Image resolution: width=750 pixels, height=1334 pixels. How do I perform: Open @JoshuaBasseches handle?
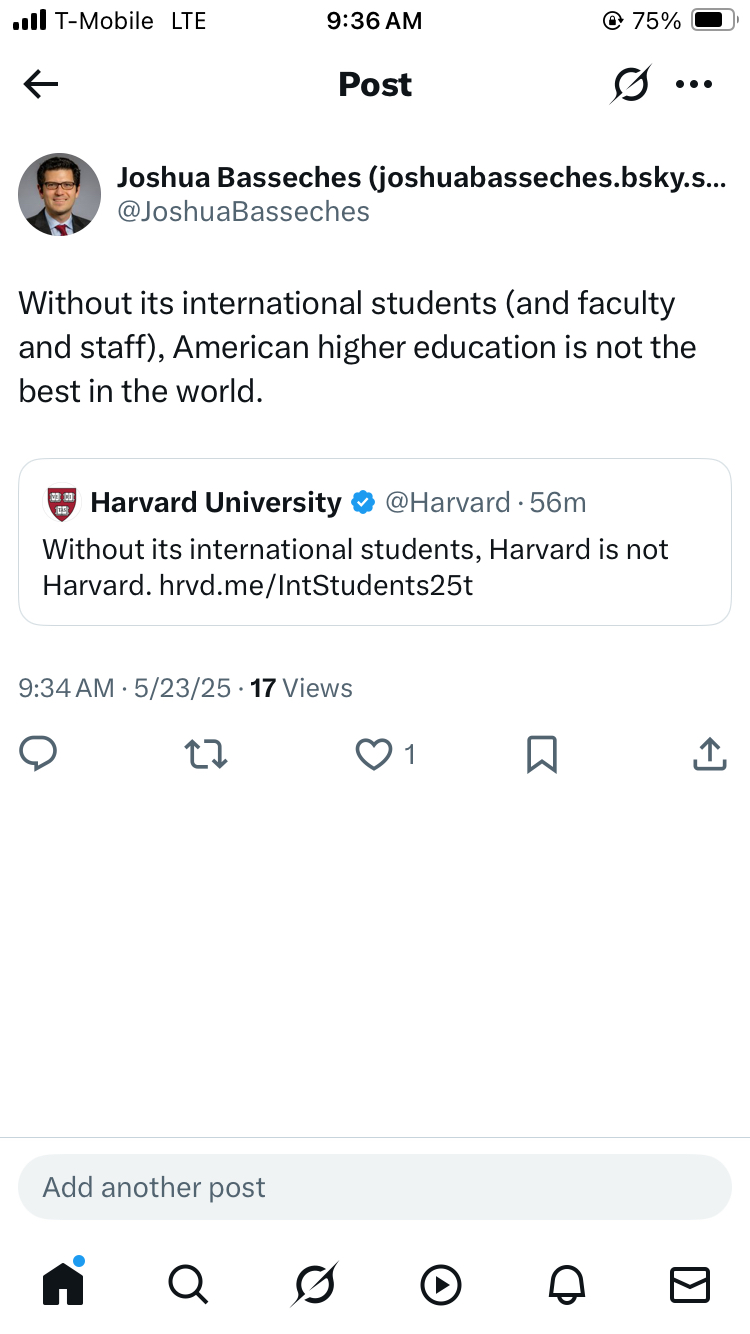pos(243,212)
